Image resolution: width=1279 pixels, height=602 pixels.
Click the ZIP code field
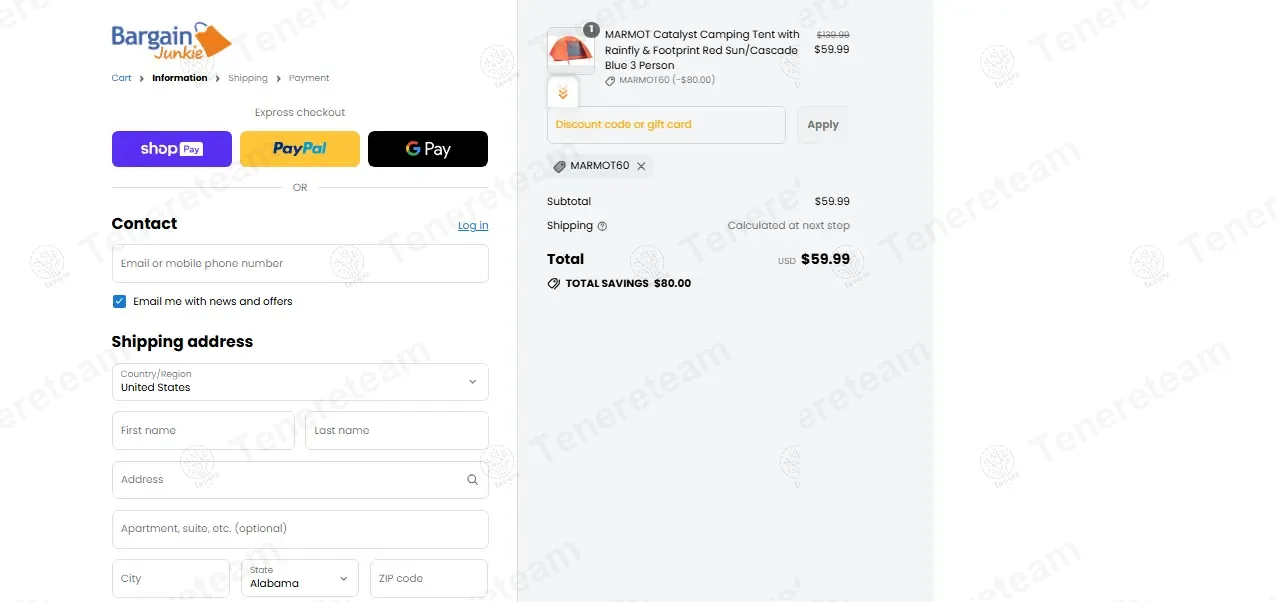click(x=429, y=578)
